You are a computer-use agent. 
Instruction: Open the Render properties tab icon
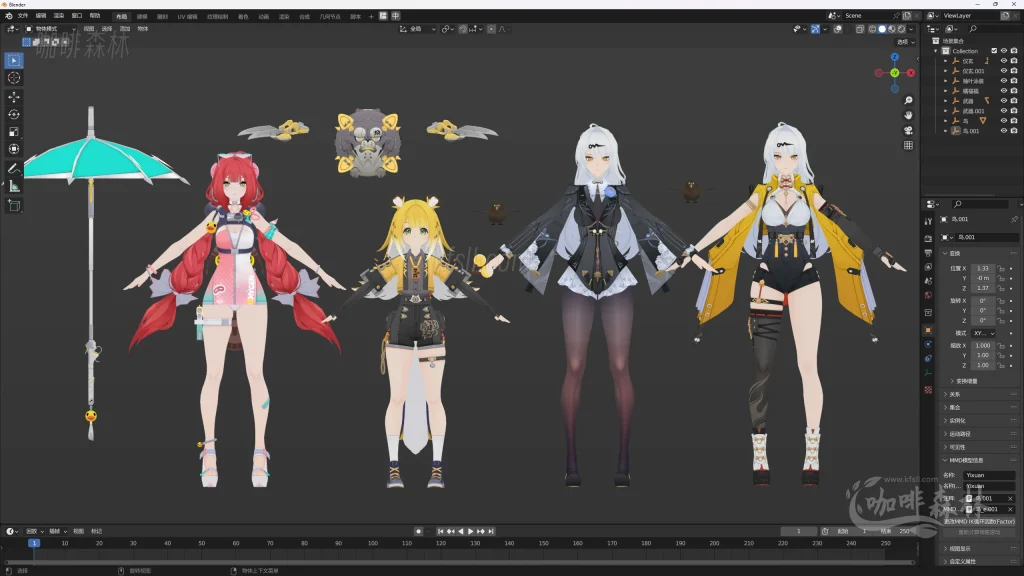928,238
